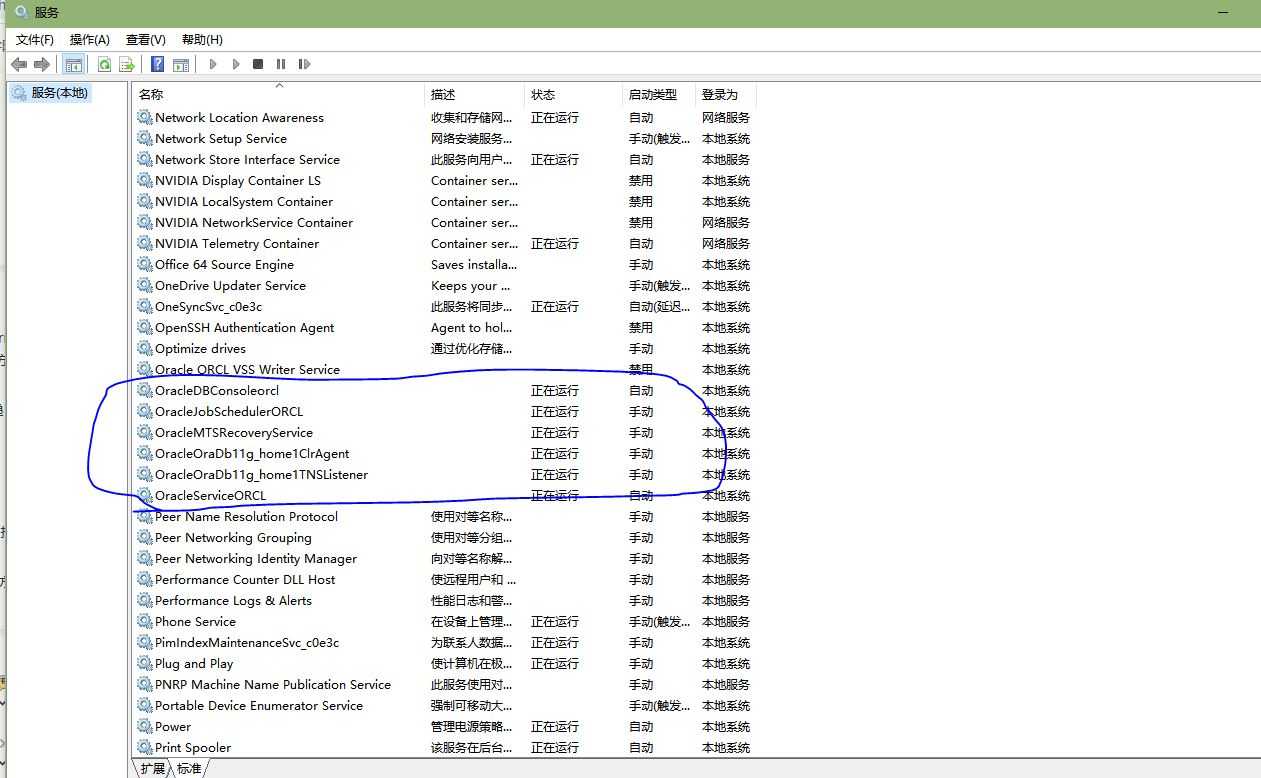Export the list using the toolbar icon
Screen dimensions: 1261x778
(127, 64)
